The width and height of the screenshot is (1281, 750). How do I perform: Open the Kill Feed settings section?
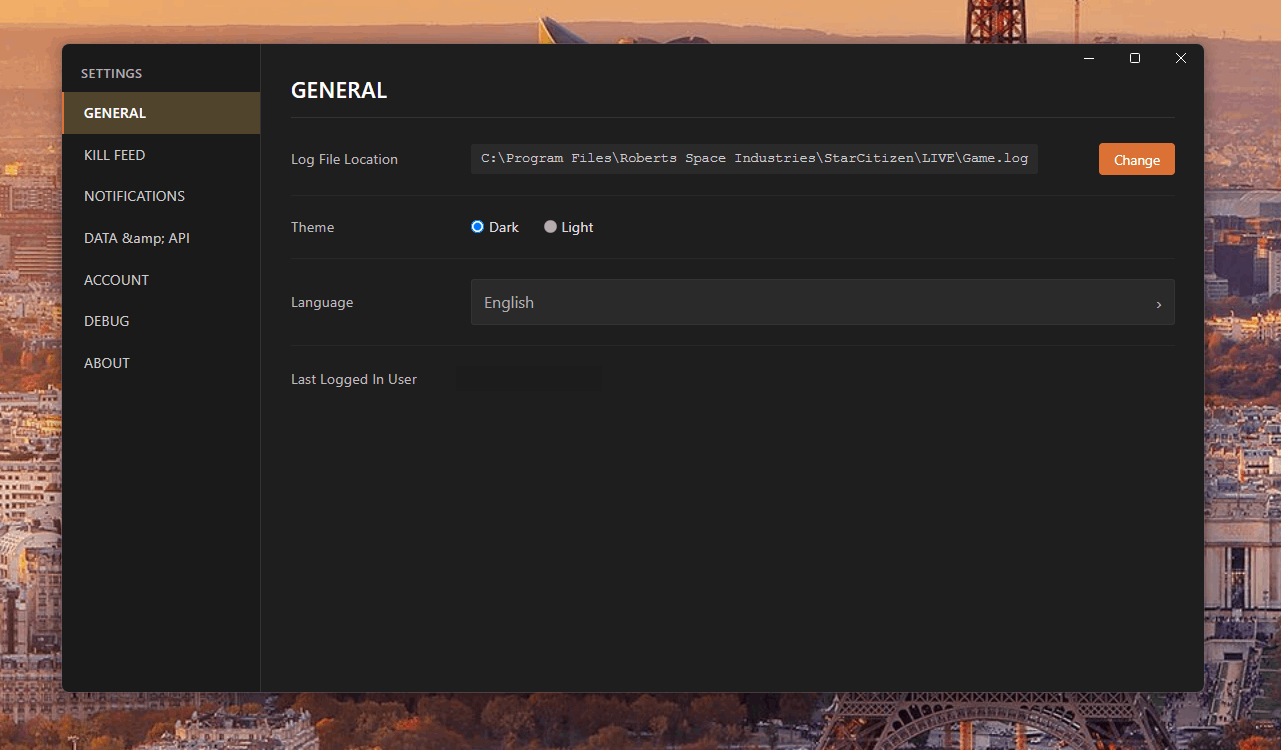[161, 155]
